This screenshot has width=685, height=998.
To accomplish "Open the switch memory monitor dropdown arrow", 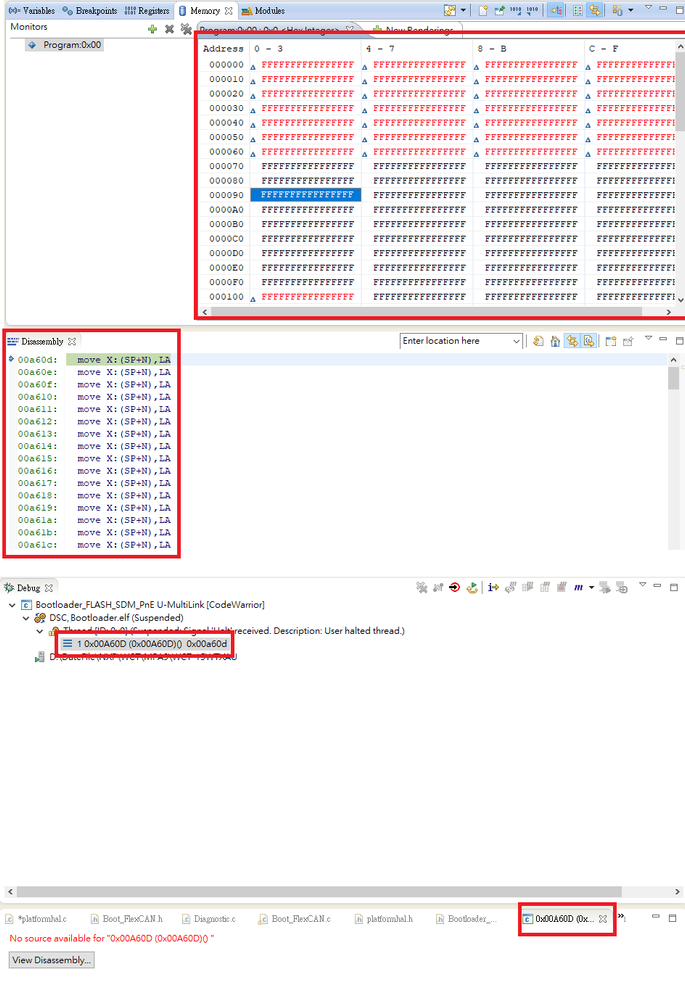I will 630,10.
